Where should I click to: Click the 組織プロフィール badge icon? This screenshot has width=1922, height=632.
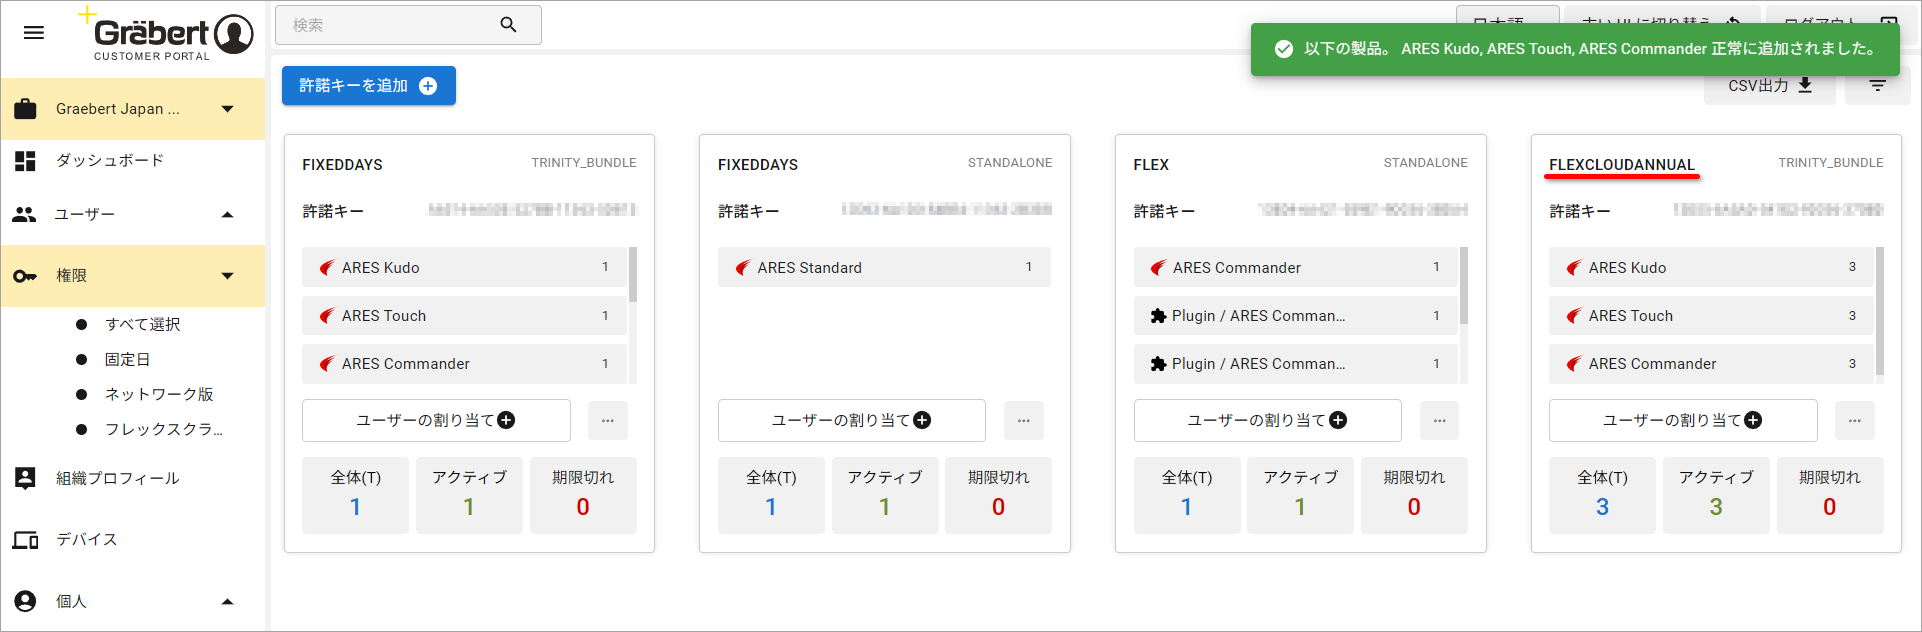[x=25, y=478]
